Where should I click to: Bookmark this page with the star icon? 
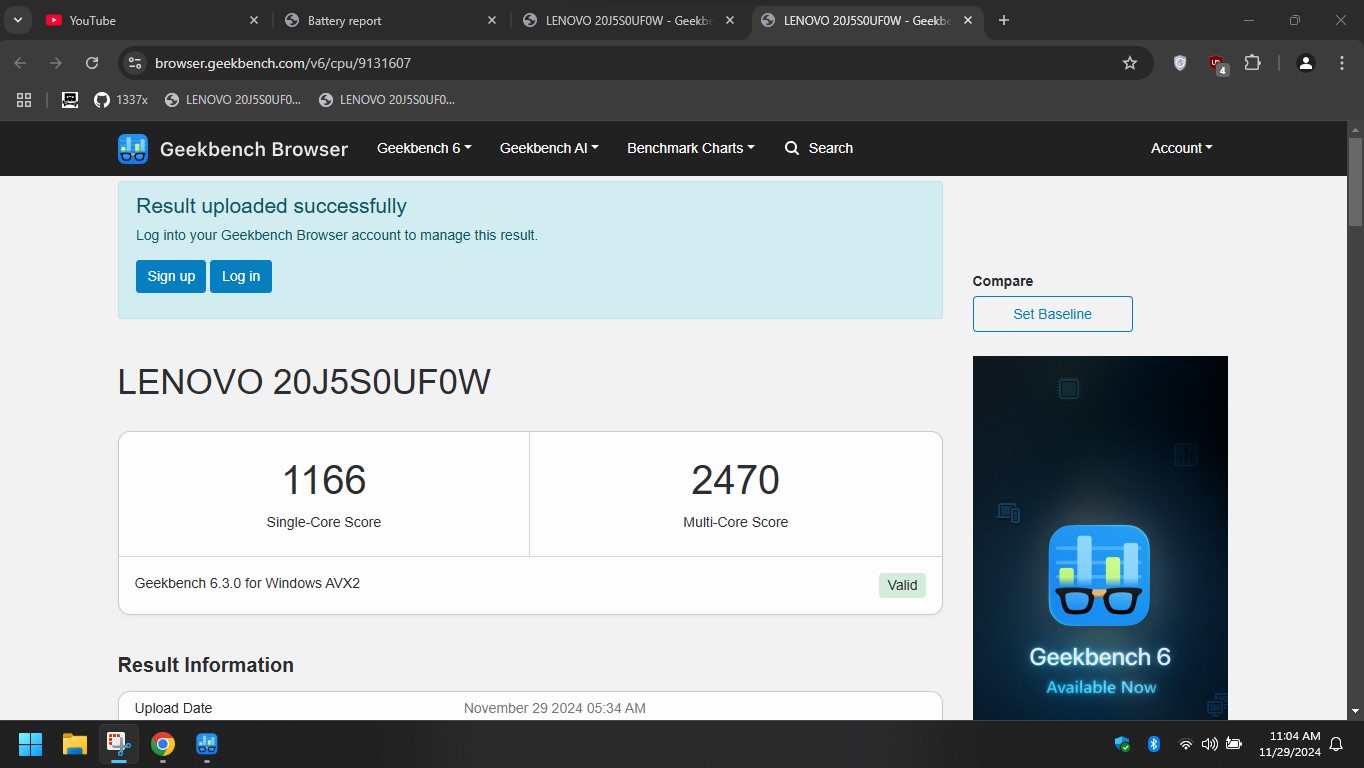point(1130,63)
